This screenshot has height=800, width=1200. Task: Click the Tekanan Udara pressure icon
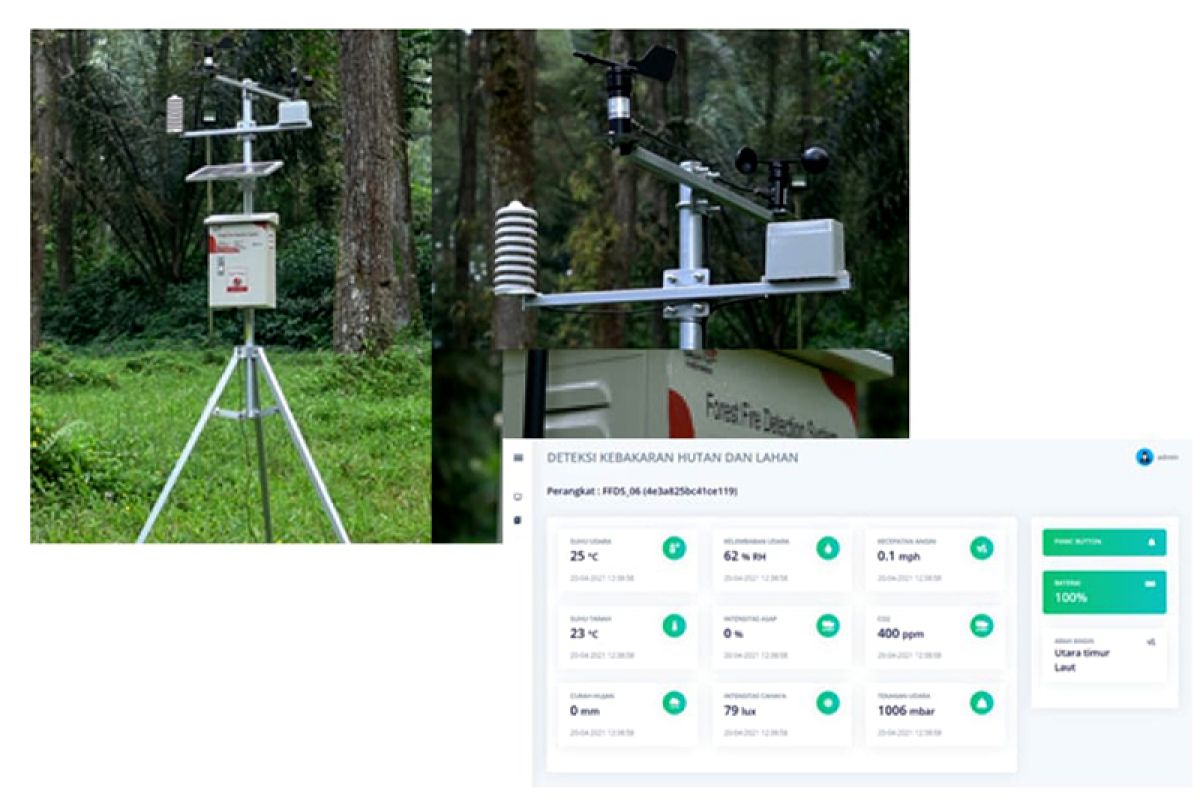click(x=982, y=703)
